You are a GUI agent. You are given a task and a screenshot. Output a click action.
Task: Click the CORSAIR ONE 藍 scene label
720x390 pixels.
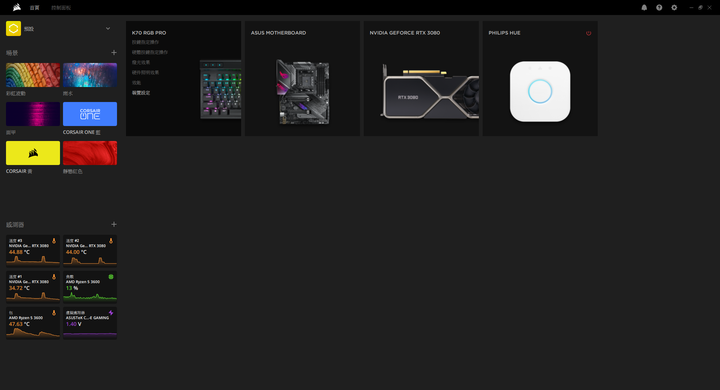tap(81, 132)
